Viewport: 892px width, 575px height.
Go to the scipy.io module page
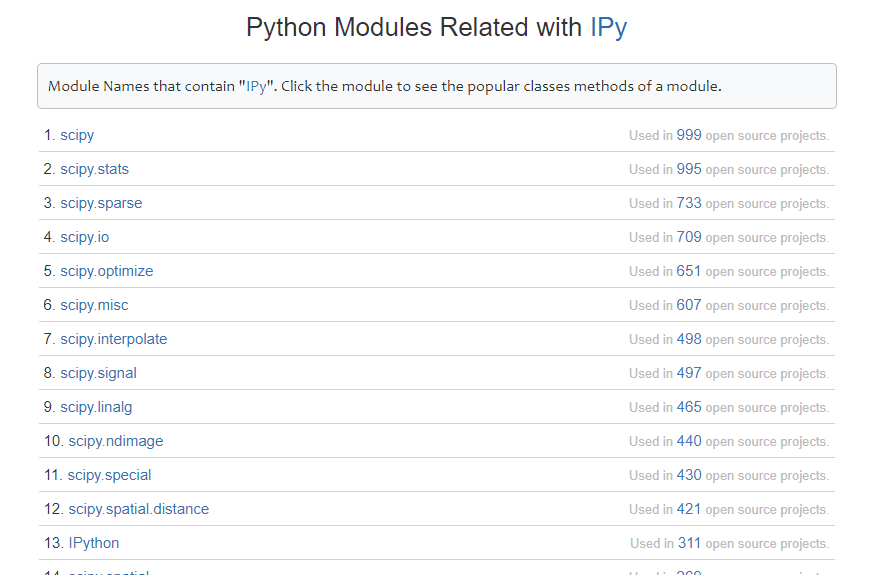click(84, 237)
